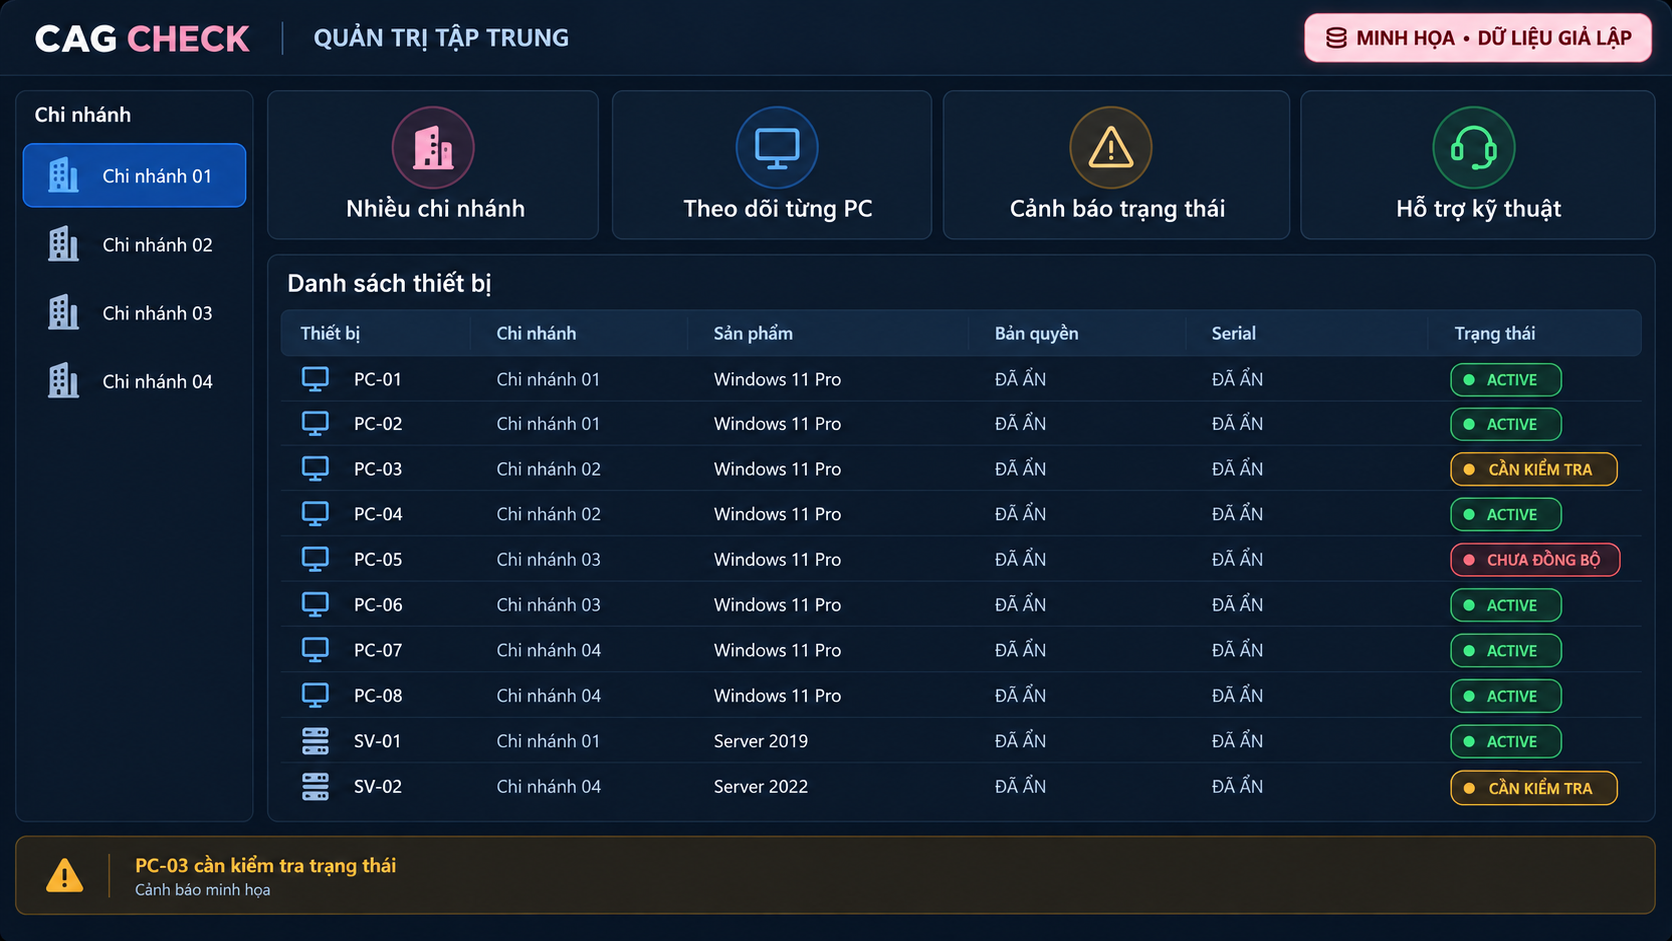
Task: Click the building icon beside Chi nhánh 04
Action: tap(64, 380)
